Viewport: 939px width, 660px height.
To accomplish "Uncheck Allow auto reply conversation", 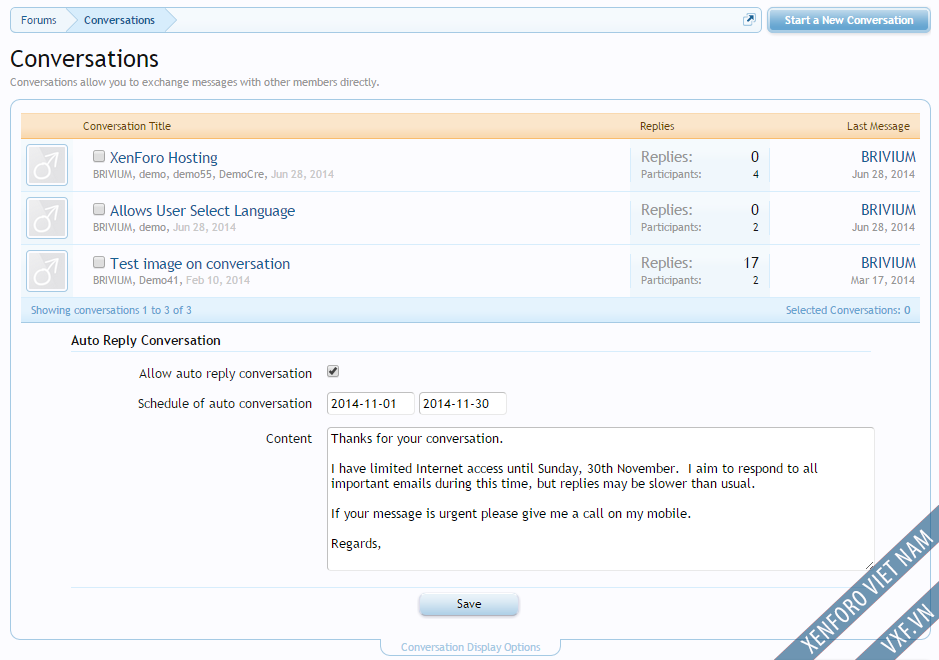I will (x=333, y=371).
